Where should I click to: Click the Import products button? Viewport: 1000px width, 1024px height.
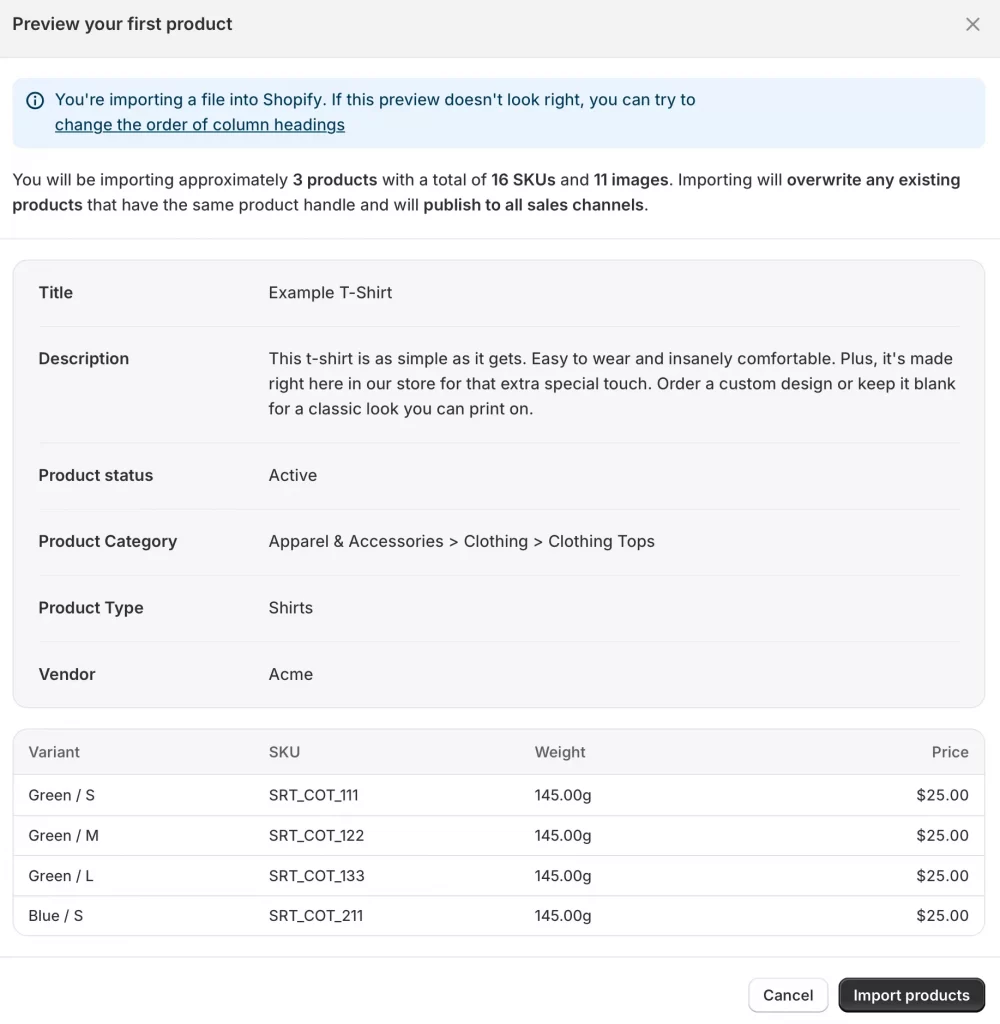click(x=911, y=995)
